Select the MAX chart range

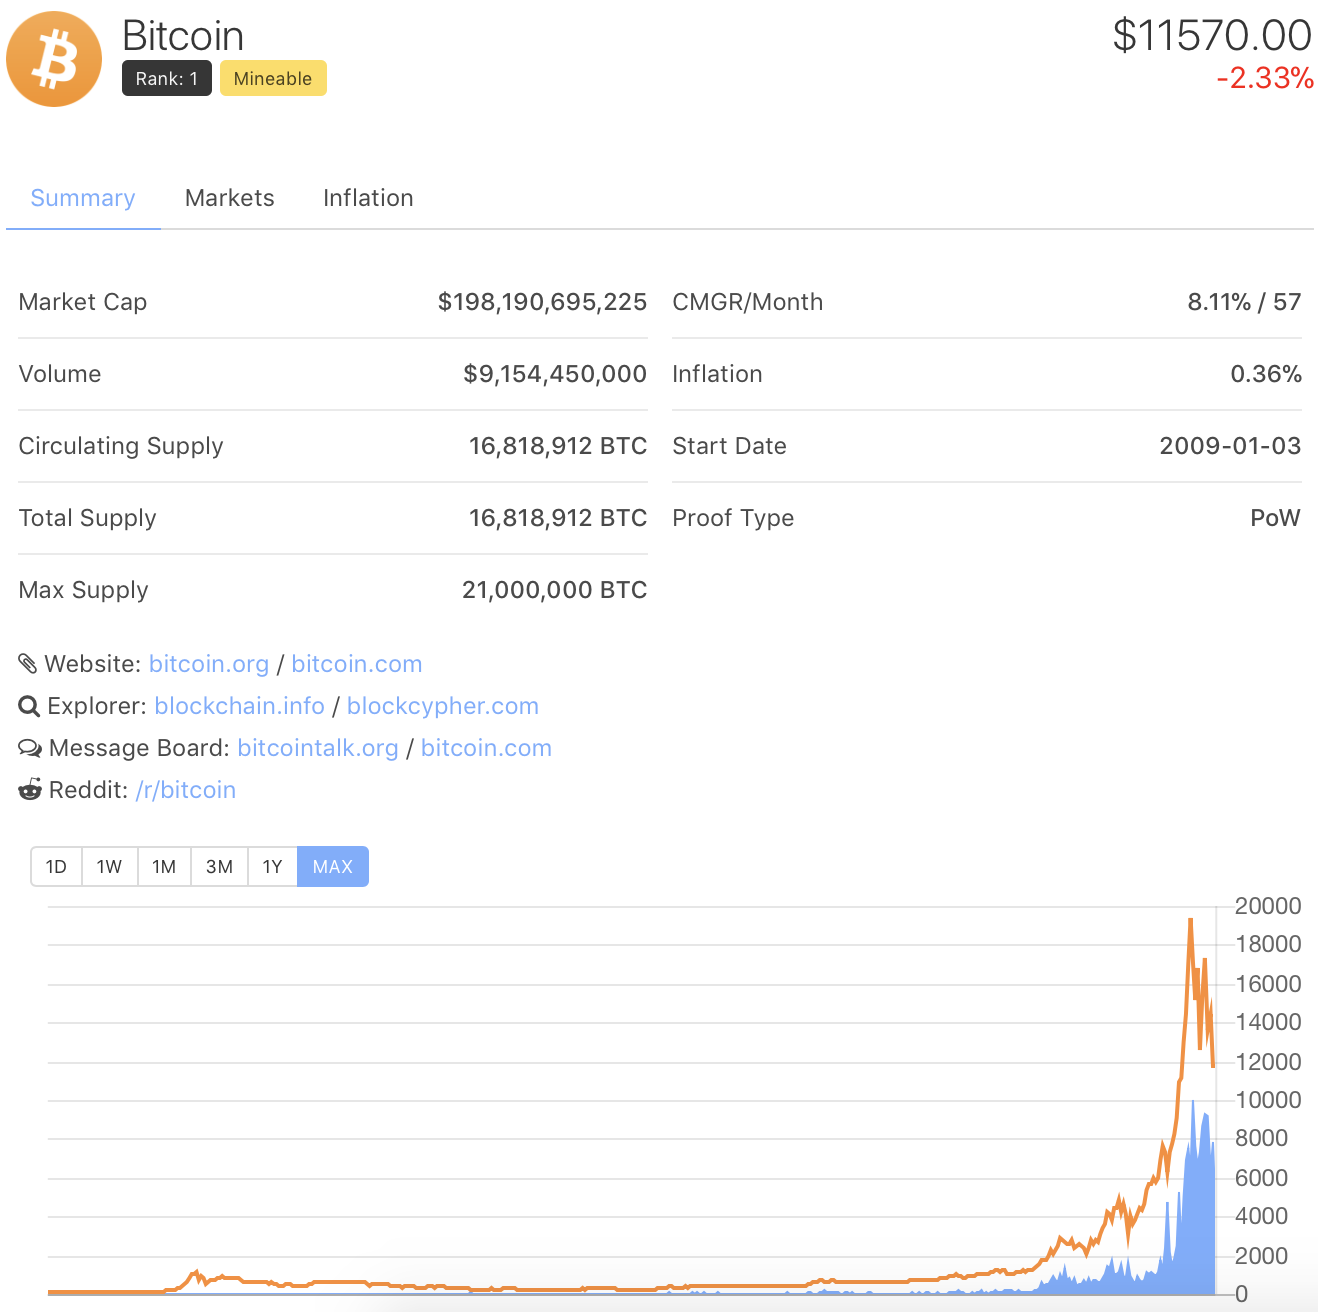332,866
